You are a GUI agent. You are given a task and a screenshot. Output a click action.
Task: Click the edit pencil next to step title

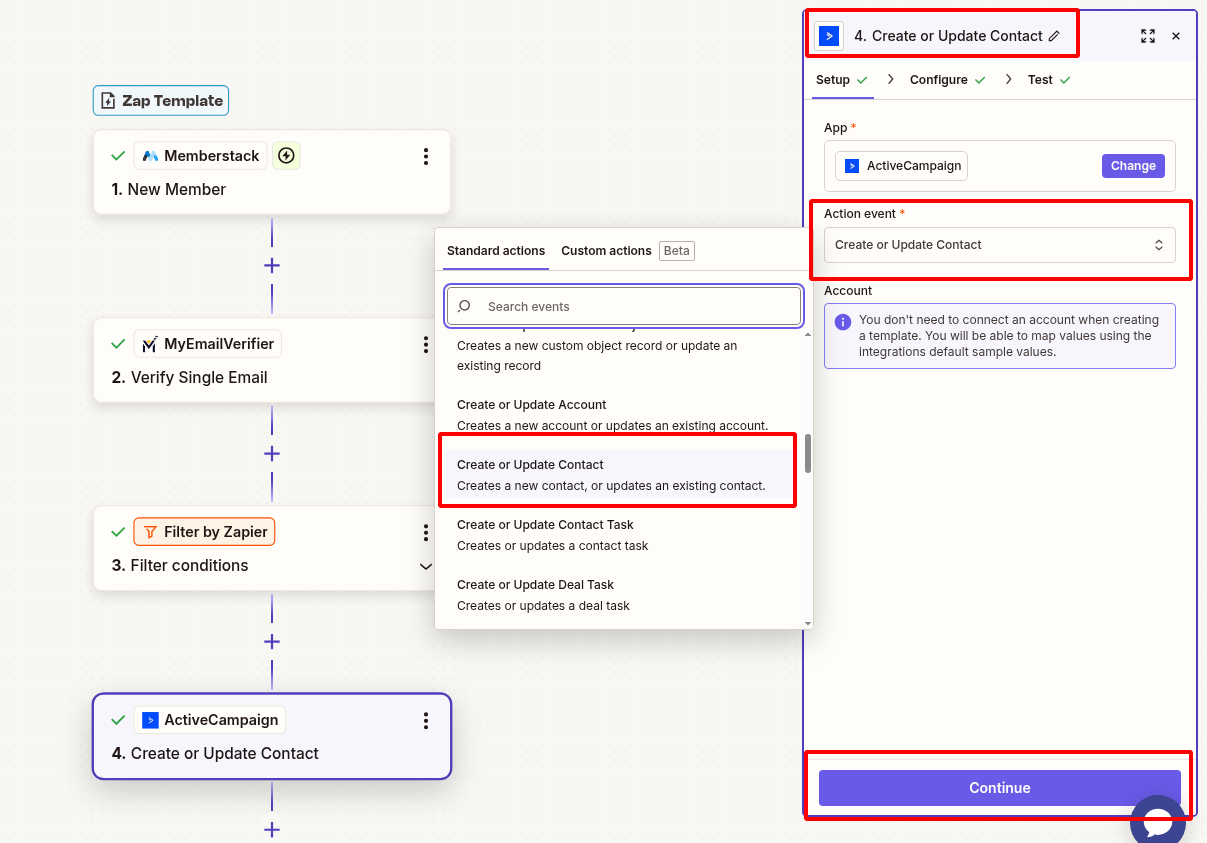click(x=1056, y=35)
